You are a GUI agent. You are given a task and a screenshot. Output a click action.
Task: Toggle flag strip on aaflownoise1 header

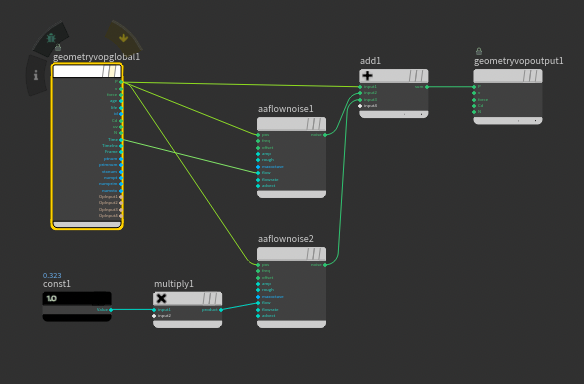pyautogui.click(x=315, y=124)
